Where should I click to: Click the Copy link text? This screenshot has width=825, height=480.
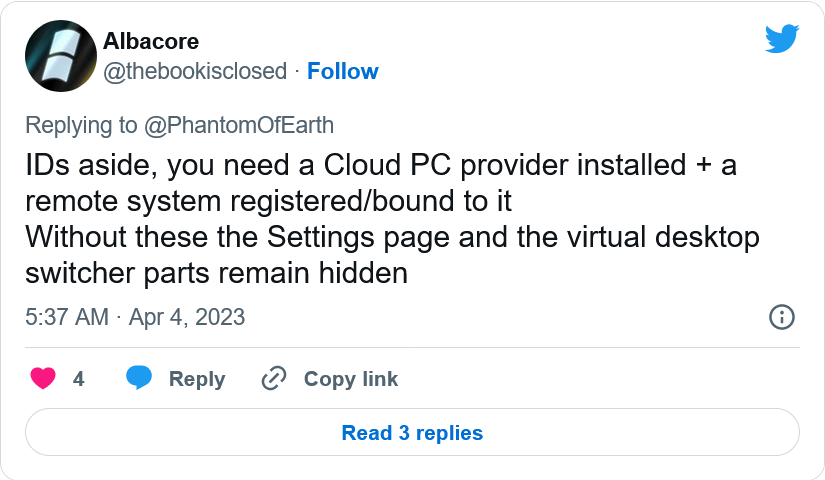[351, 379]
